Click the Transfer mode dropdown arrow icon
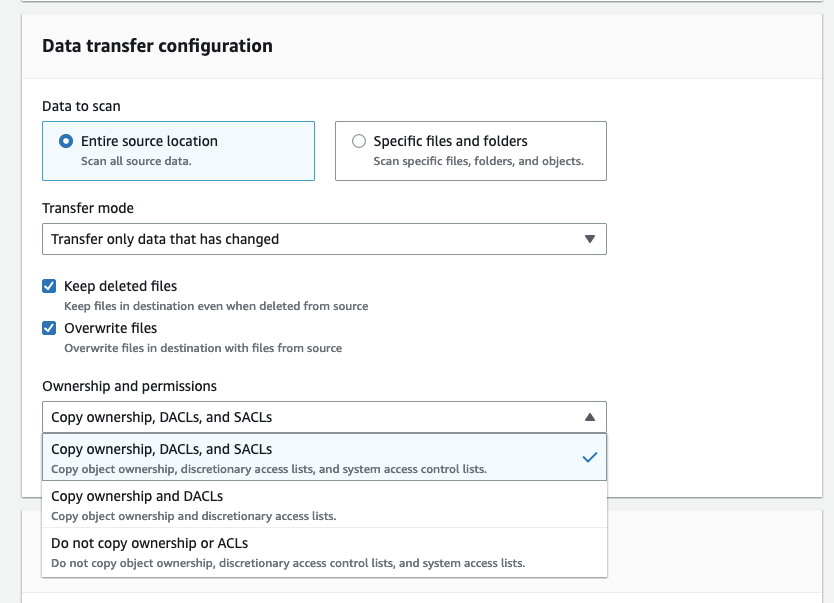The height and width of the screenshot is (603, 834). 592,238
